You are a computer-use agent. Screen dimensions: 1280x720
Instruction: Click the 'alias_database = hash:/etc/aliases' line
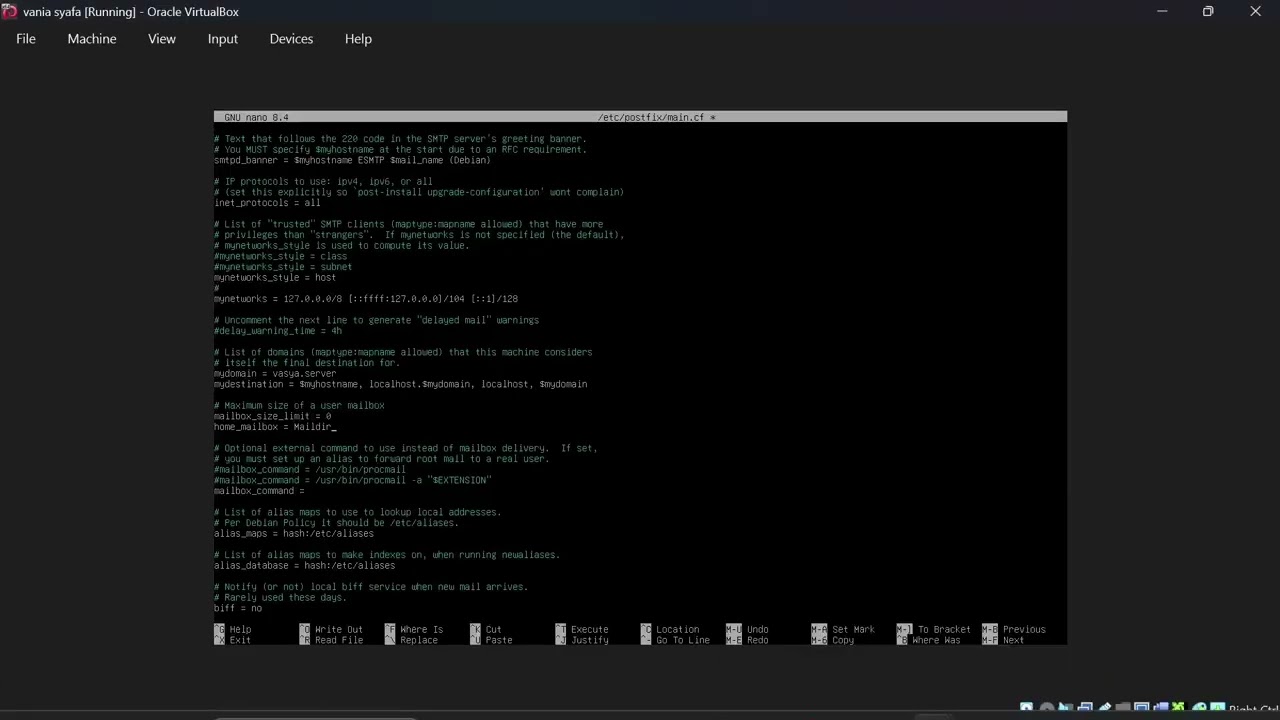pos(304,566)
